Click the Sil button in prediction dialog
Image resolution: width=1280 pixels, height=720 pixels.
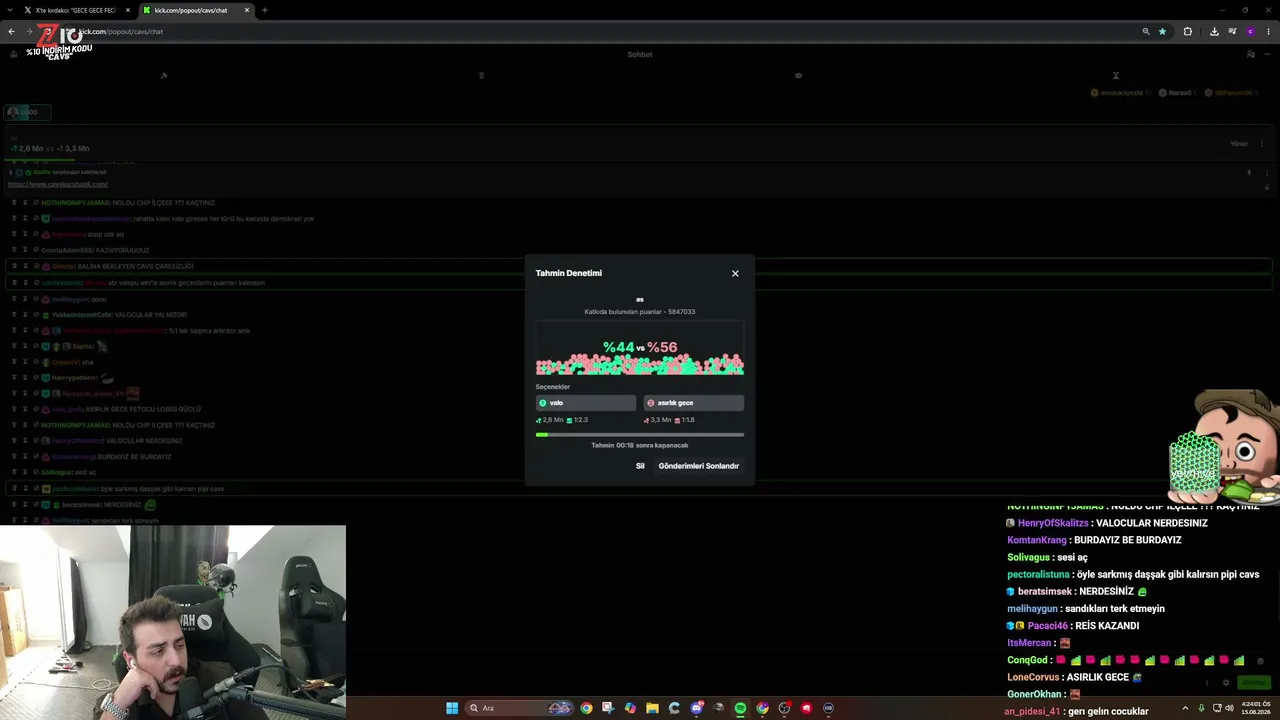640,466
